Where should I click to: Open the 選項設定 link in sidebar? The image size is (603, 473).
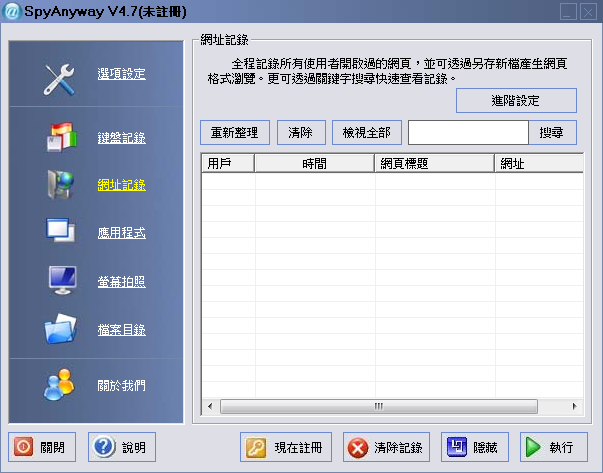click(122, 74)
